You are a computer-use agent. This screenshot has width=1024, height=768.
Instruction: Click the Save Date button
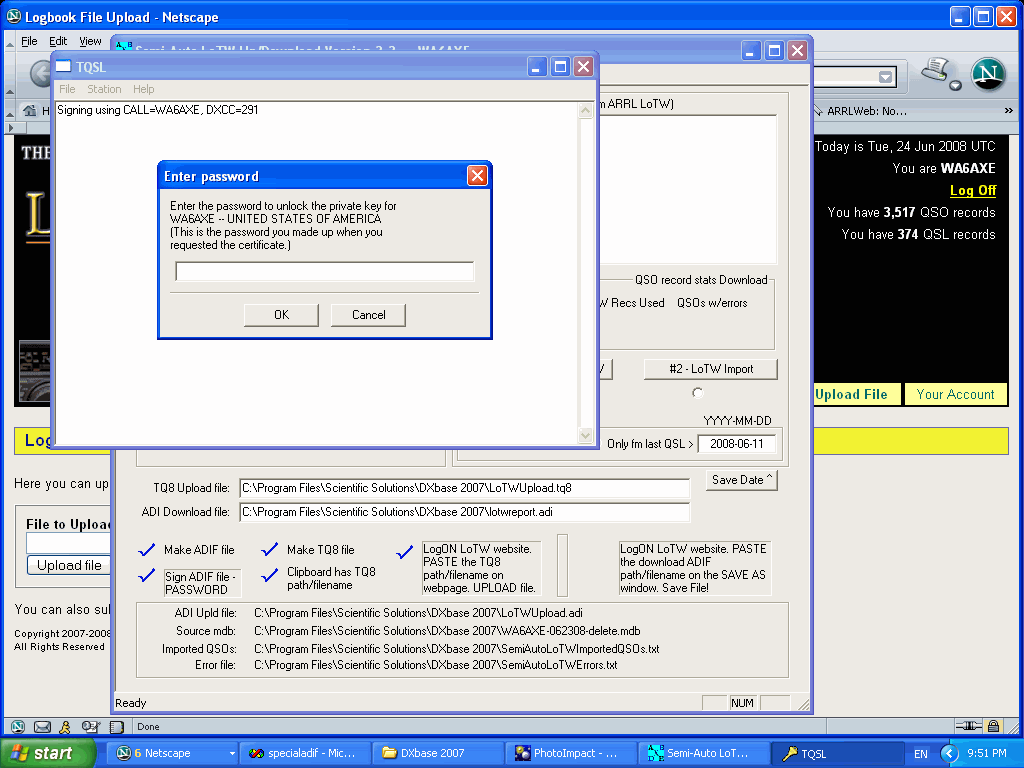(741, 480)
